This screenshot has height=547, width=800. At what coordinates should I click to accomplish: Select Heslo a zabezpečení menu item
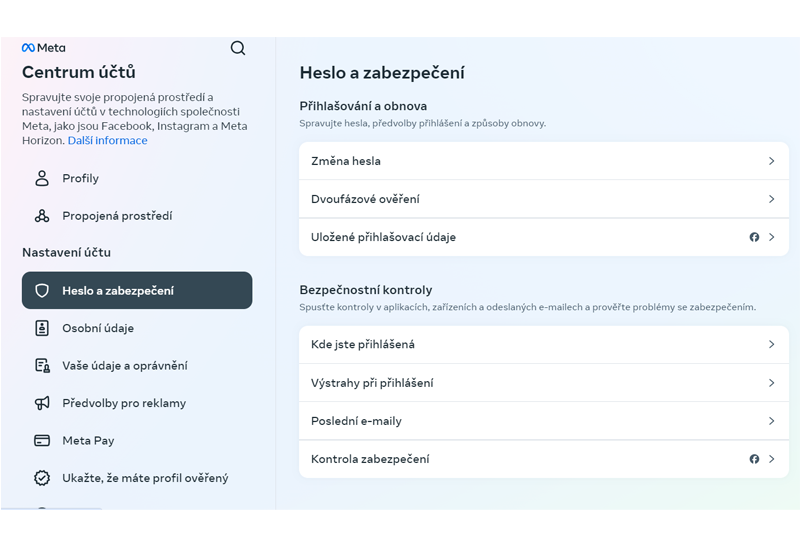click(137, 290)
